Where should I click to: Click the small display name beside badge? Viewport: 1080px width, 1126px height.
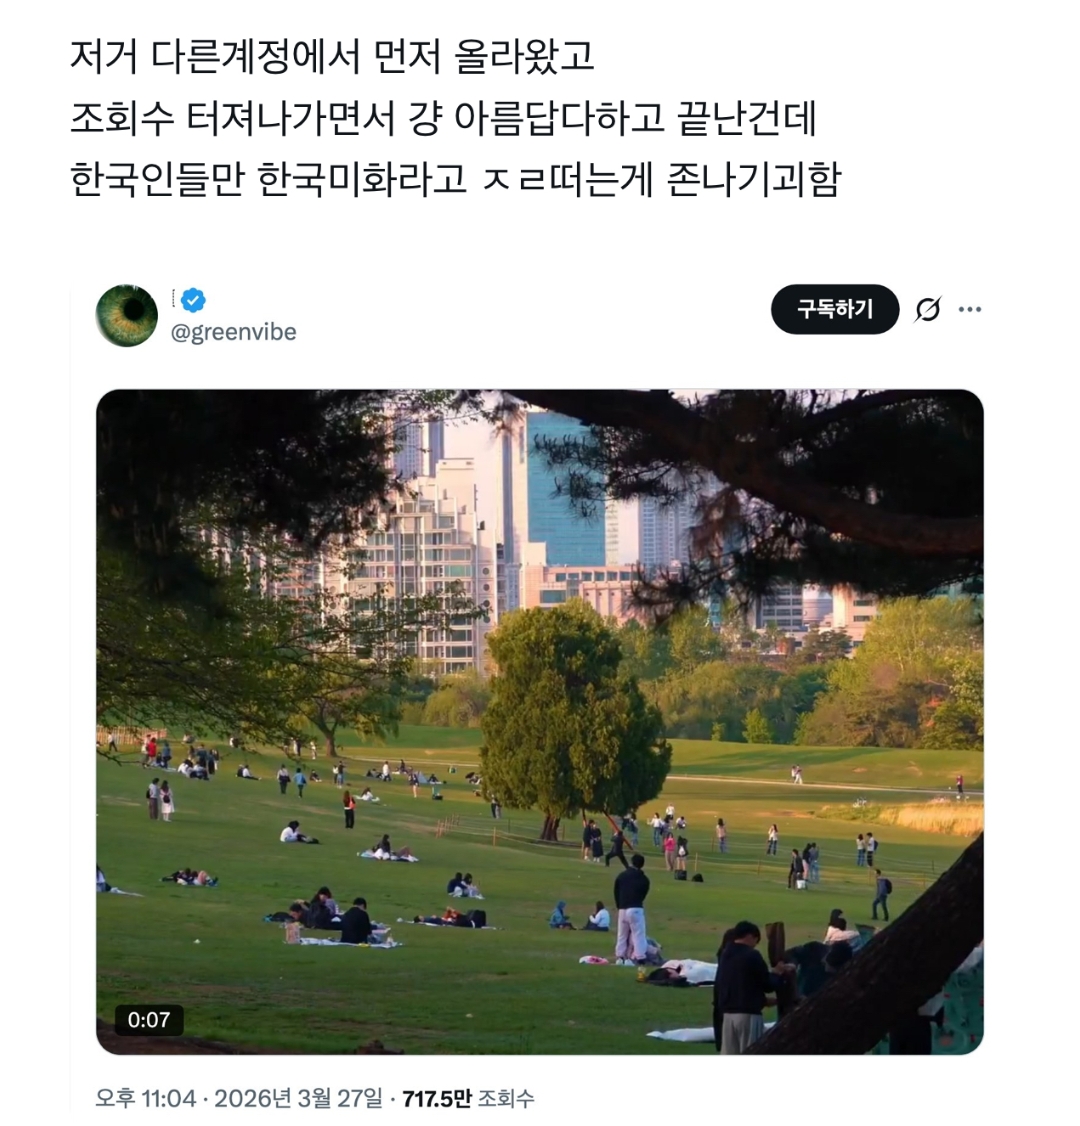pos(173,299)
